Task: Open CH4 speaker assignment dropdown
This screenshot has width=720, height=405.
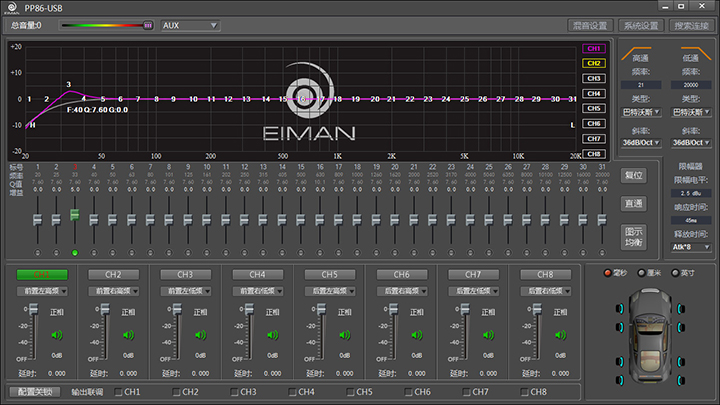Action: (x=258, y=291)
